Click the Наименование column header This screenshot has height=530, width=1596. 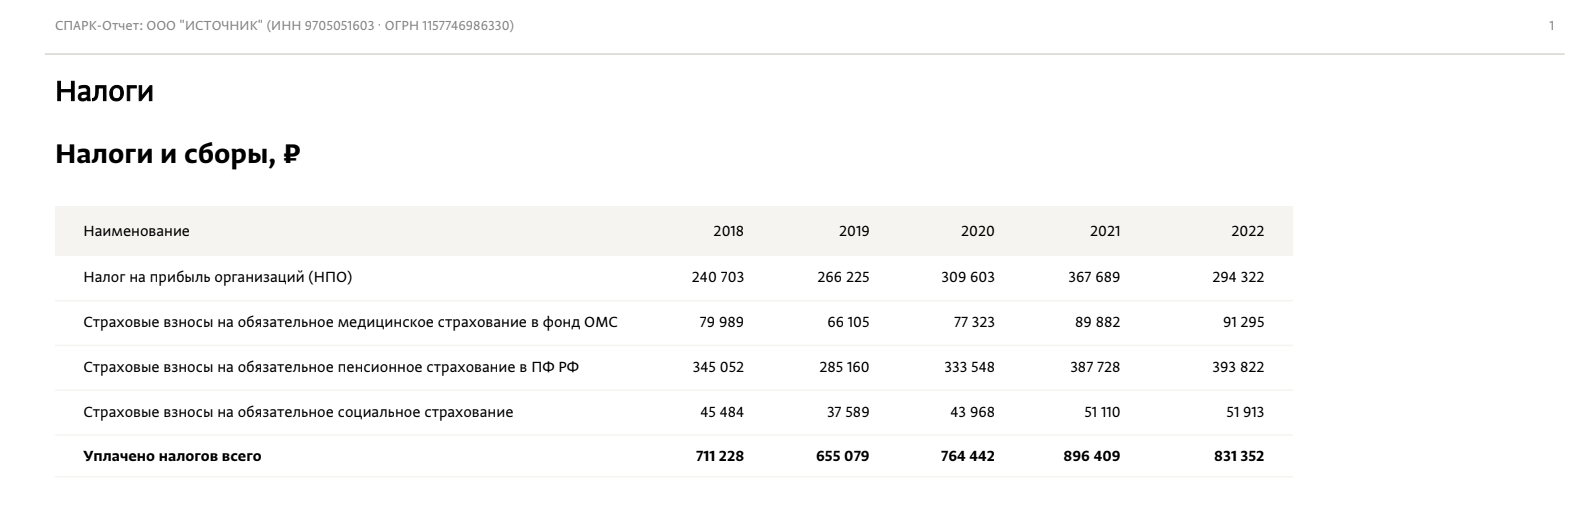point(136,231)
